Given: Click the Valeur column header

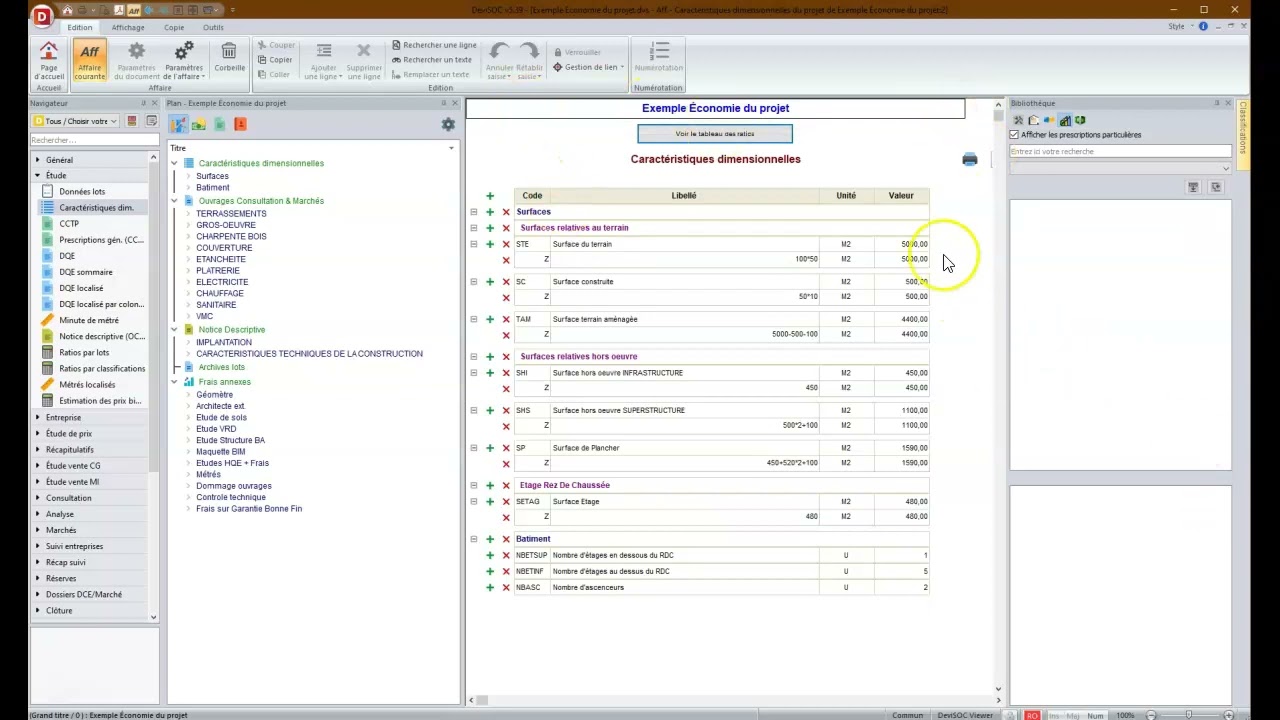Looking at the screenshot, I should click(x=901, y=196).
